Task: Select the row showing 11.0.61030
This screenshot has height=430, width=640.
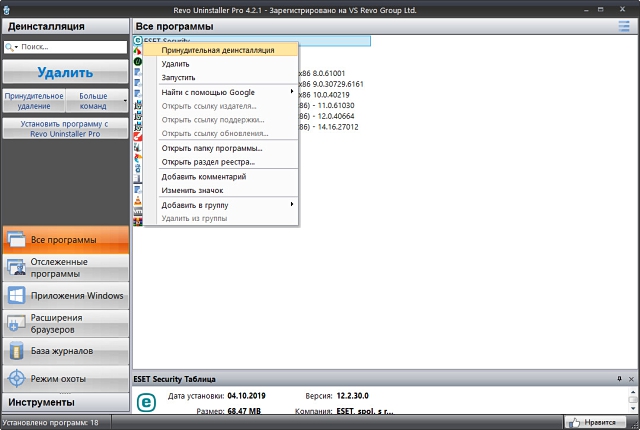Action: 327,105
